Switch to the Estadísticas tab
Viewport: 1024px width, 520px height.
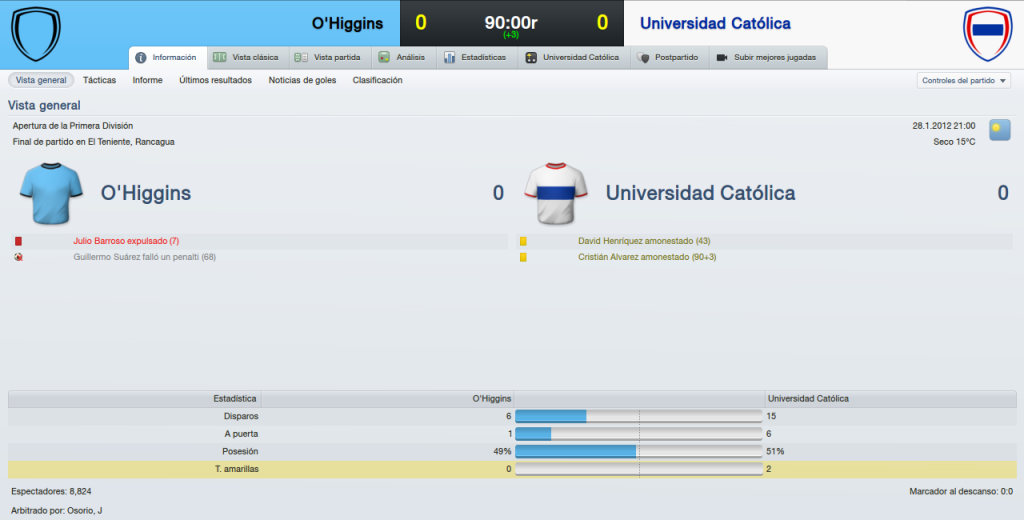(476, 57)
